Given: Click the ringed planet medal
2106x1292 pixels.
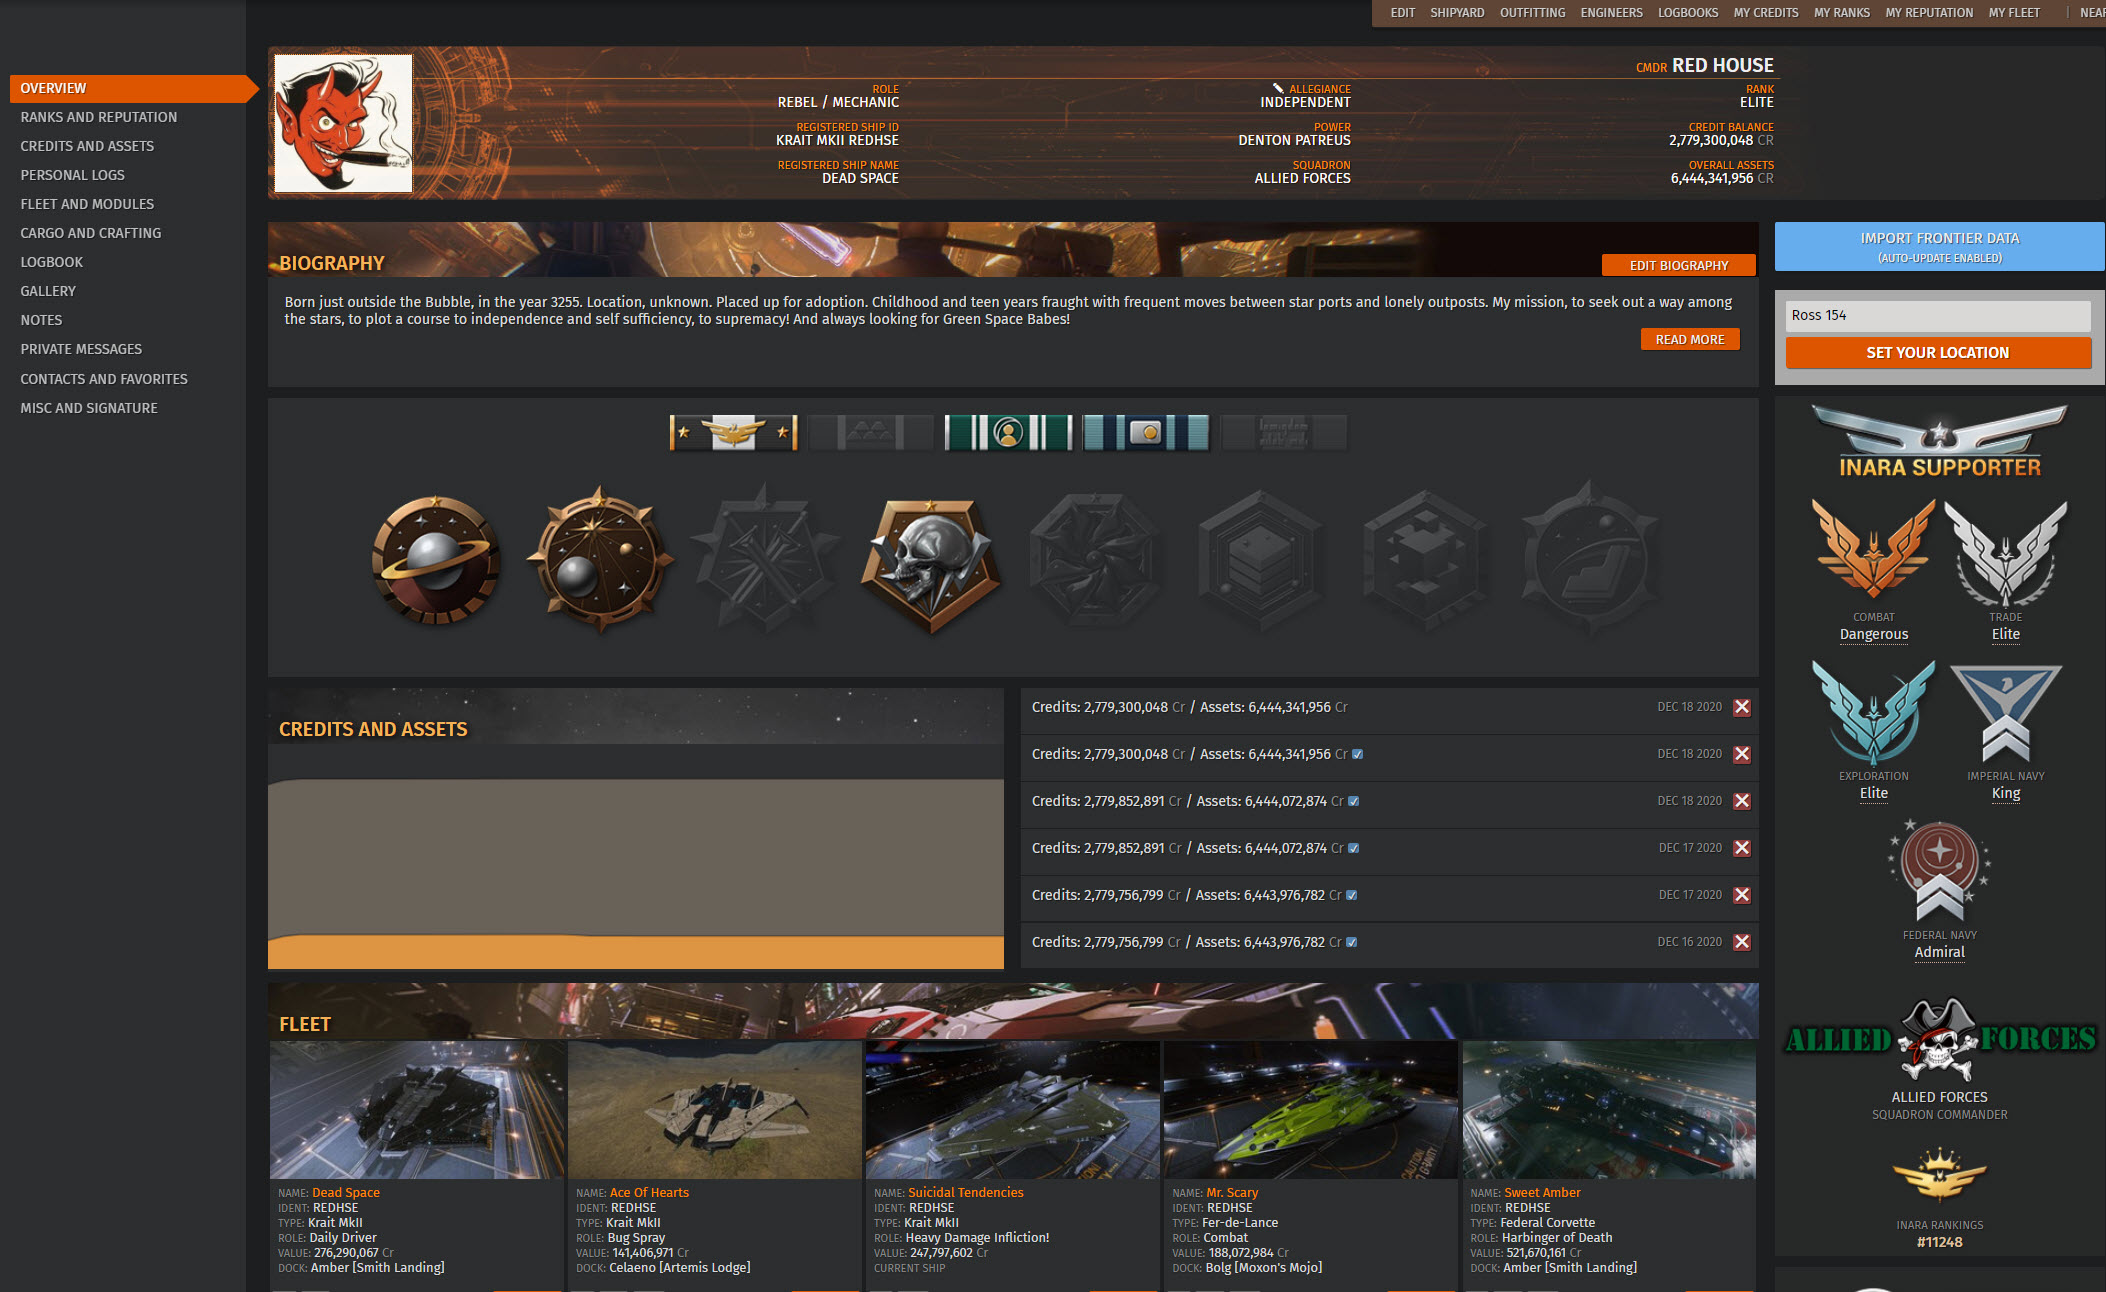Looking at the screenshot, I should point(436,559).
